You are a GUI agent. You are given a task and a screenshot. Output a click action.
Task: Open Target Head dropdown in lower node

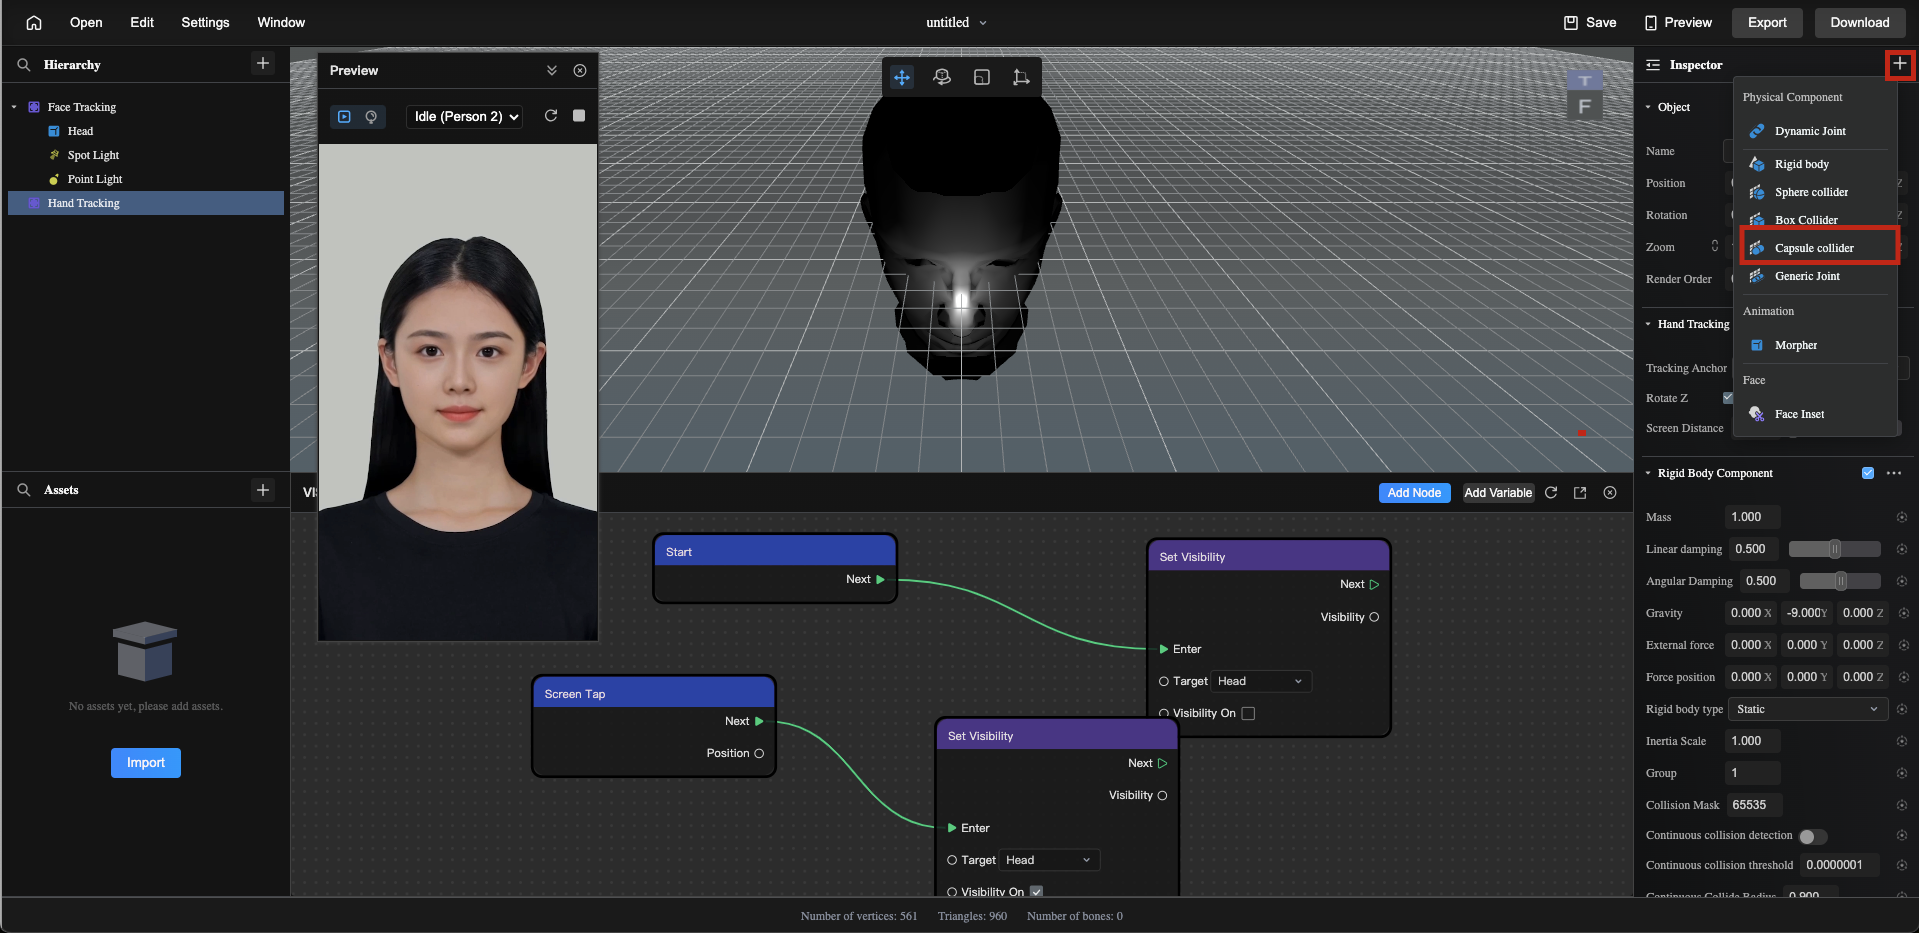(1049, 860)
